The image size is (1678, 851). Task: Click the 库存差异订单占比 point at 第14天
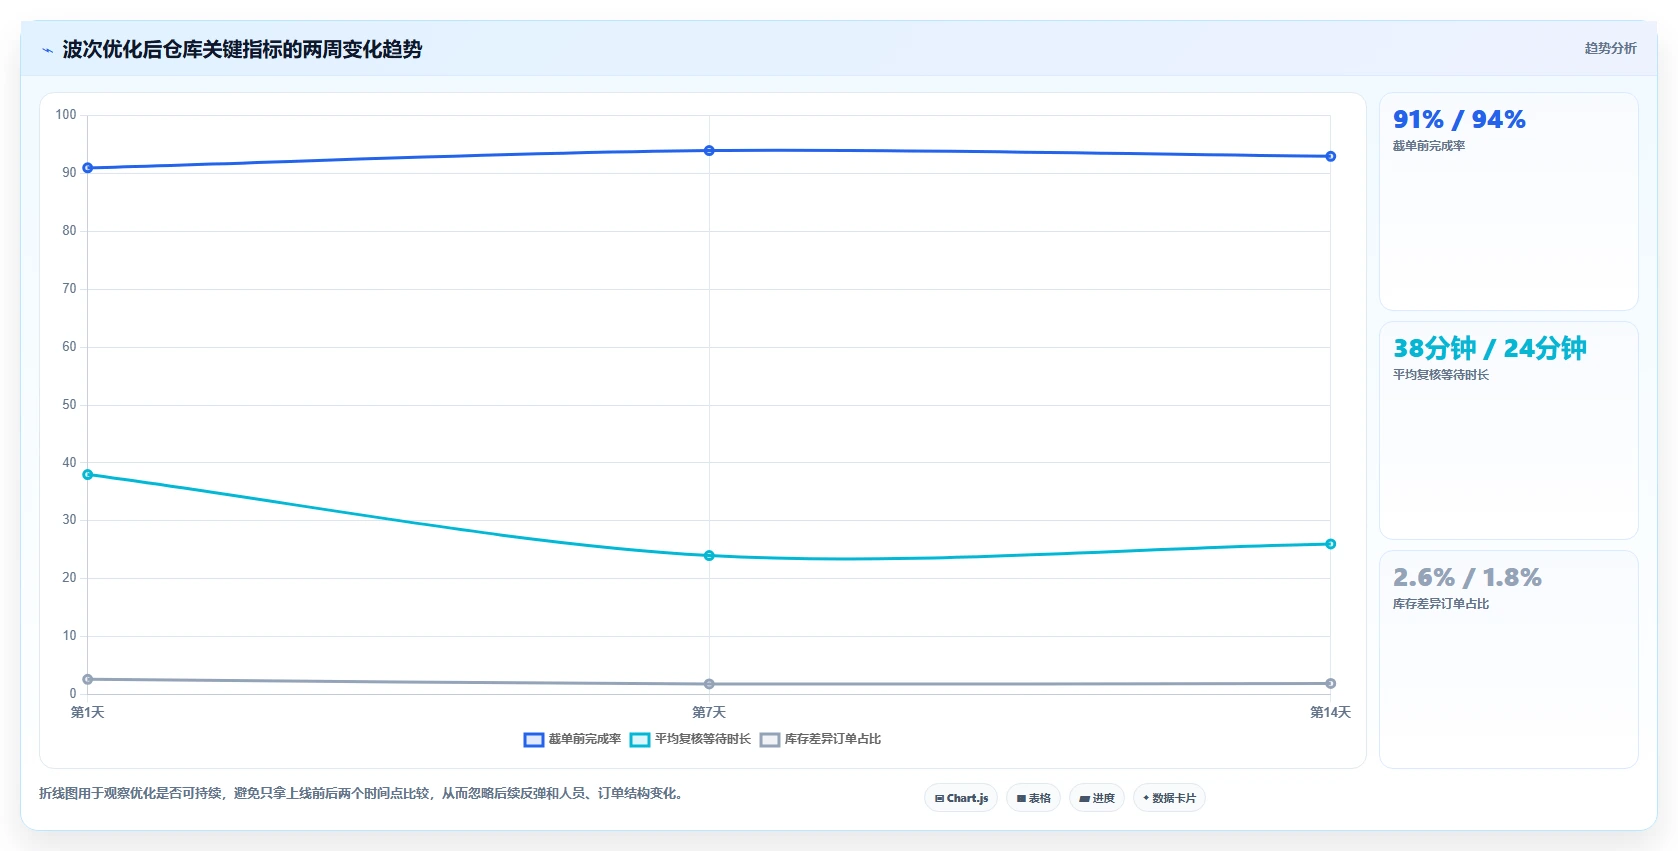(x=1331, y=684)
